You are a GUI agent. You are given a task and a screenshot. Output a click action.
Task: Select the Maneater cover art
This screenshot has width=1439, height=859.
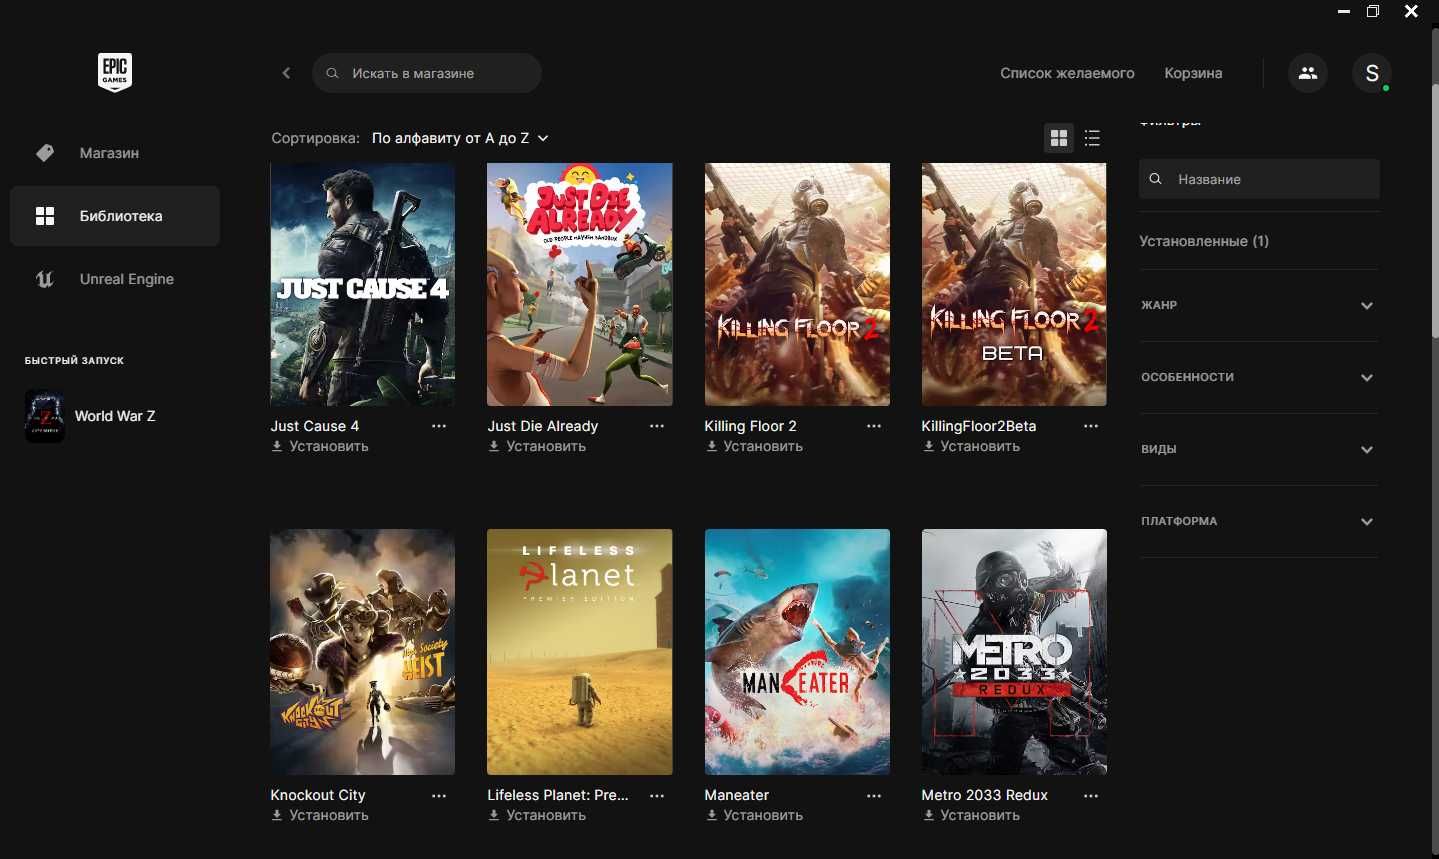pos(797,652)
